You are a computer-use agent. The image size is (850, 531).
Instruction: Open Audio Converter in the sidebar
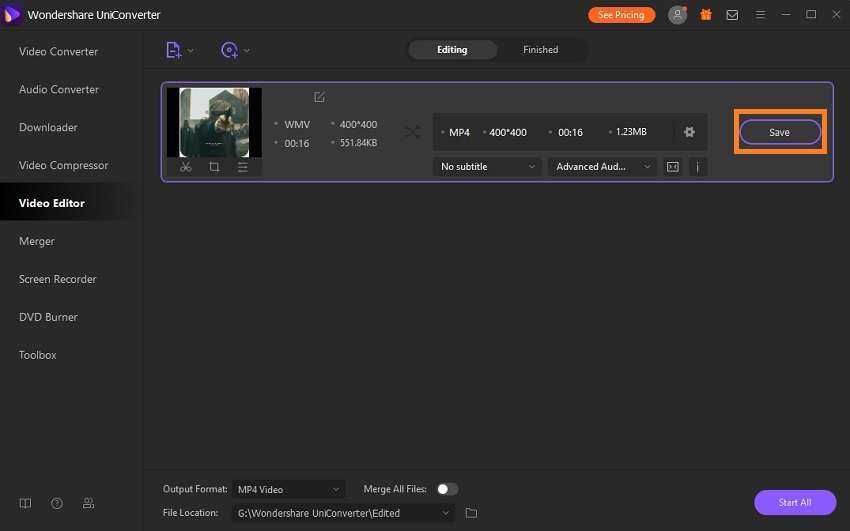pyautogui.click(x=59, y=89)
